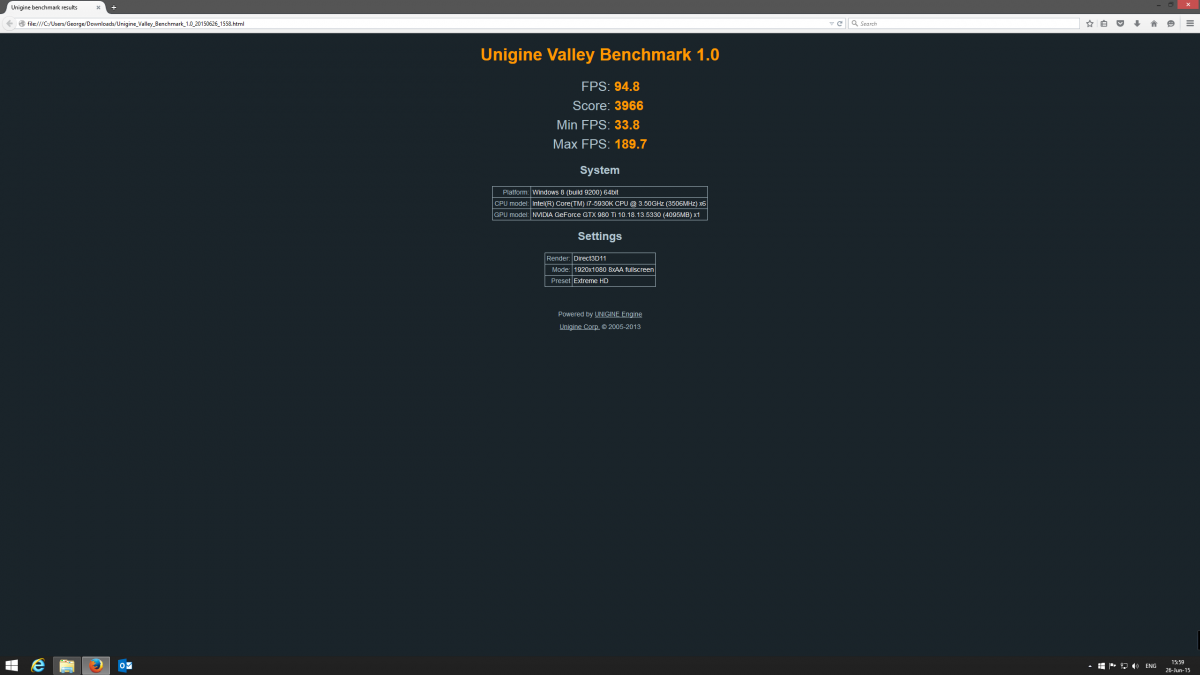Open the Downloads arrow icon
Image resolution: width=1200 pixels, height=675 pixels.
tap(1137, 23)
